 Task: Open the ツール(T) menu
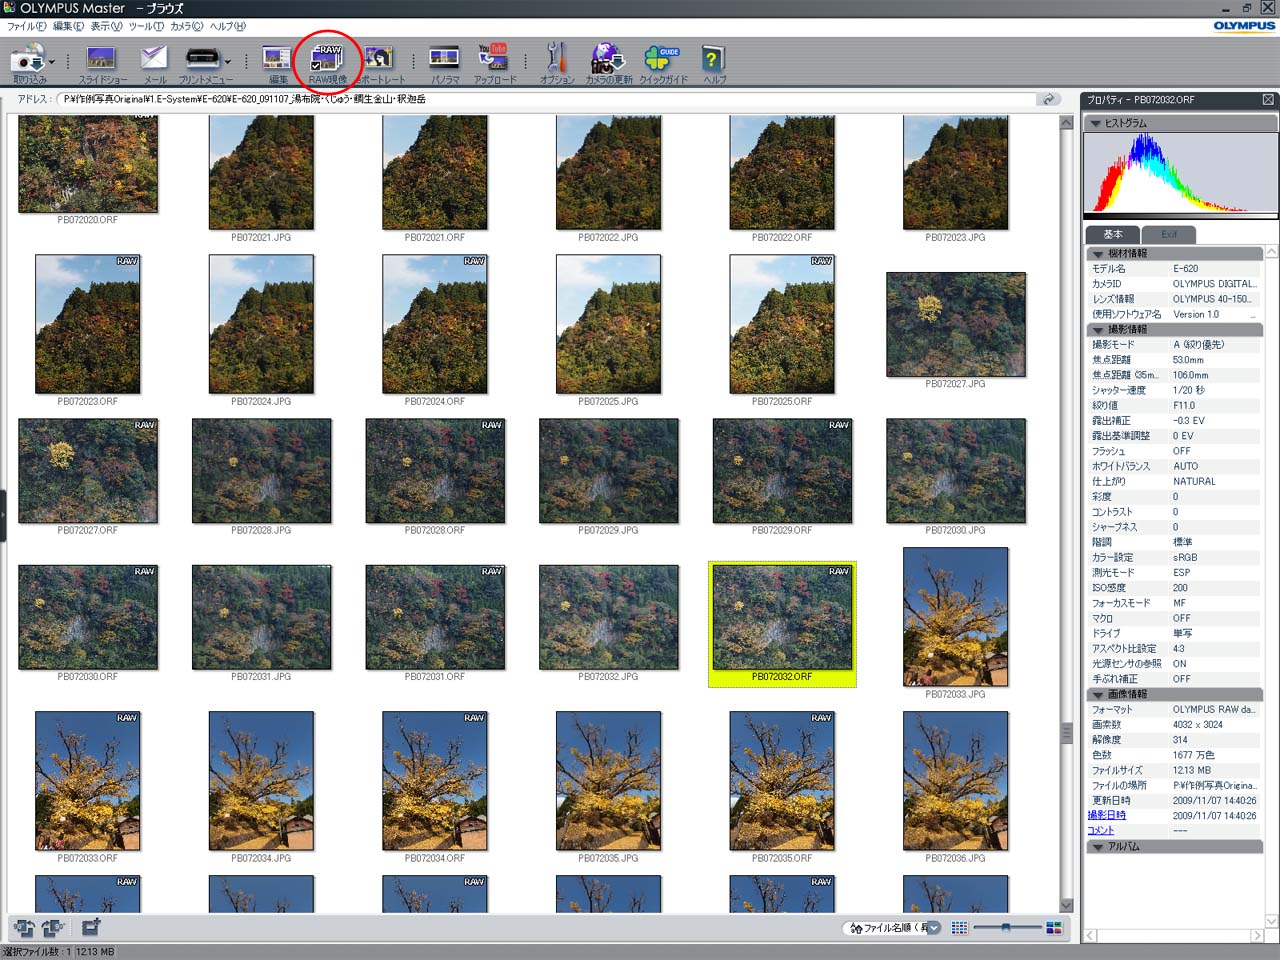[x=146, y=27]
